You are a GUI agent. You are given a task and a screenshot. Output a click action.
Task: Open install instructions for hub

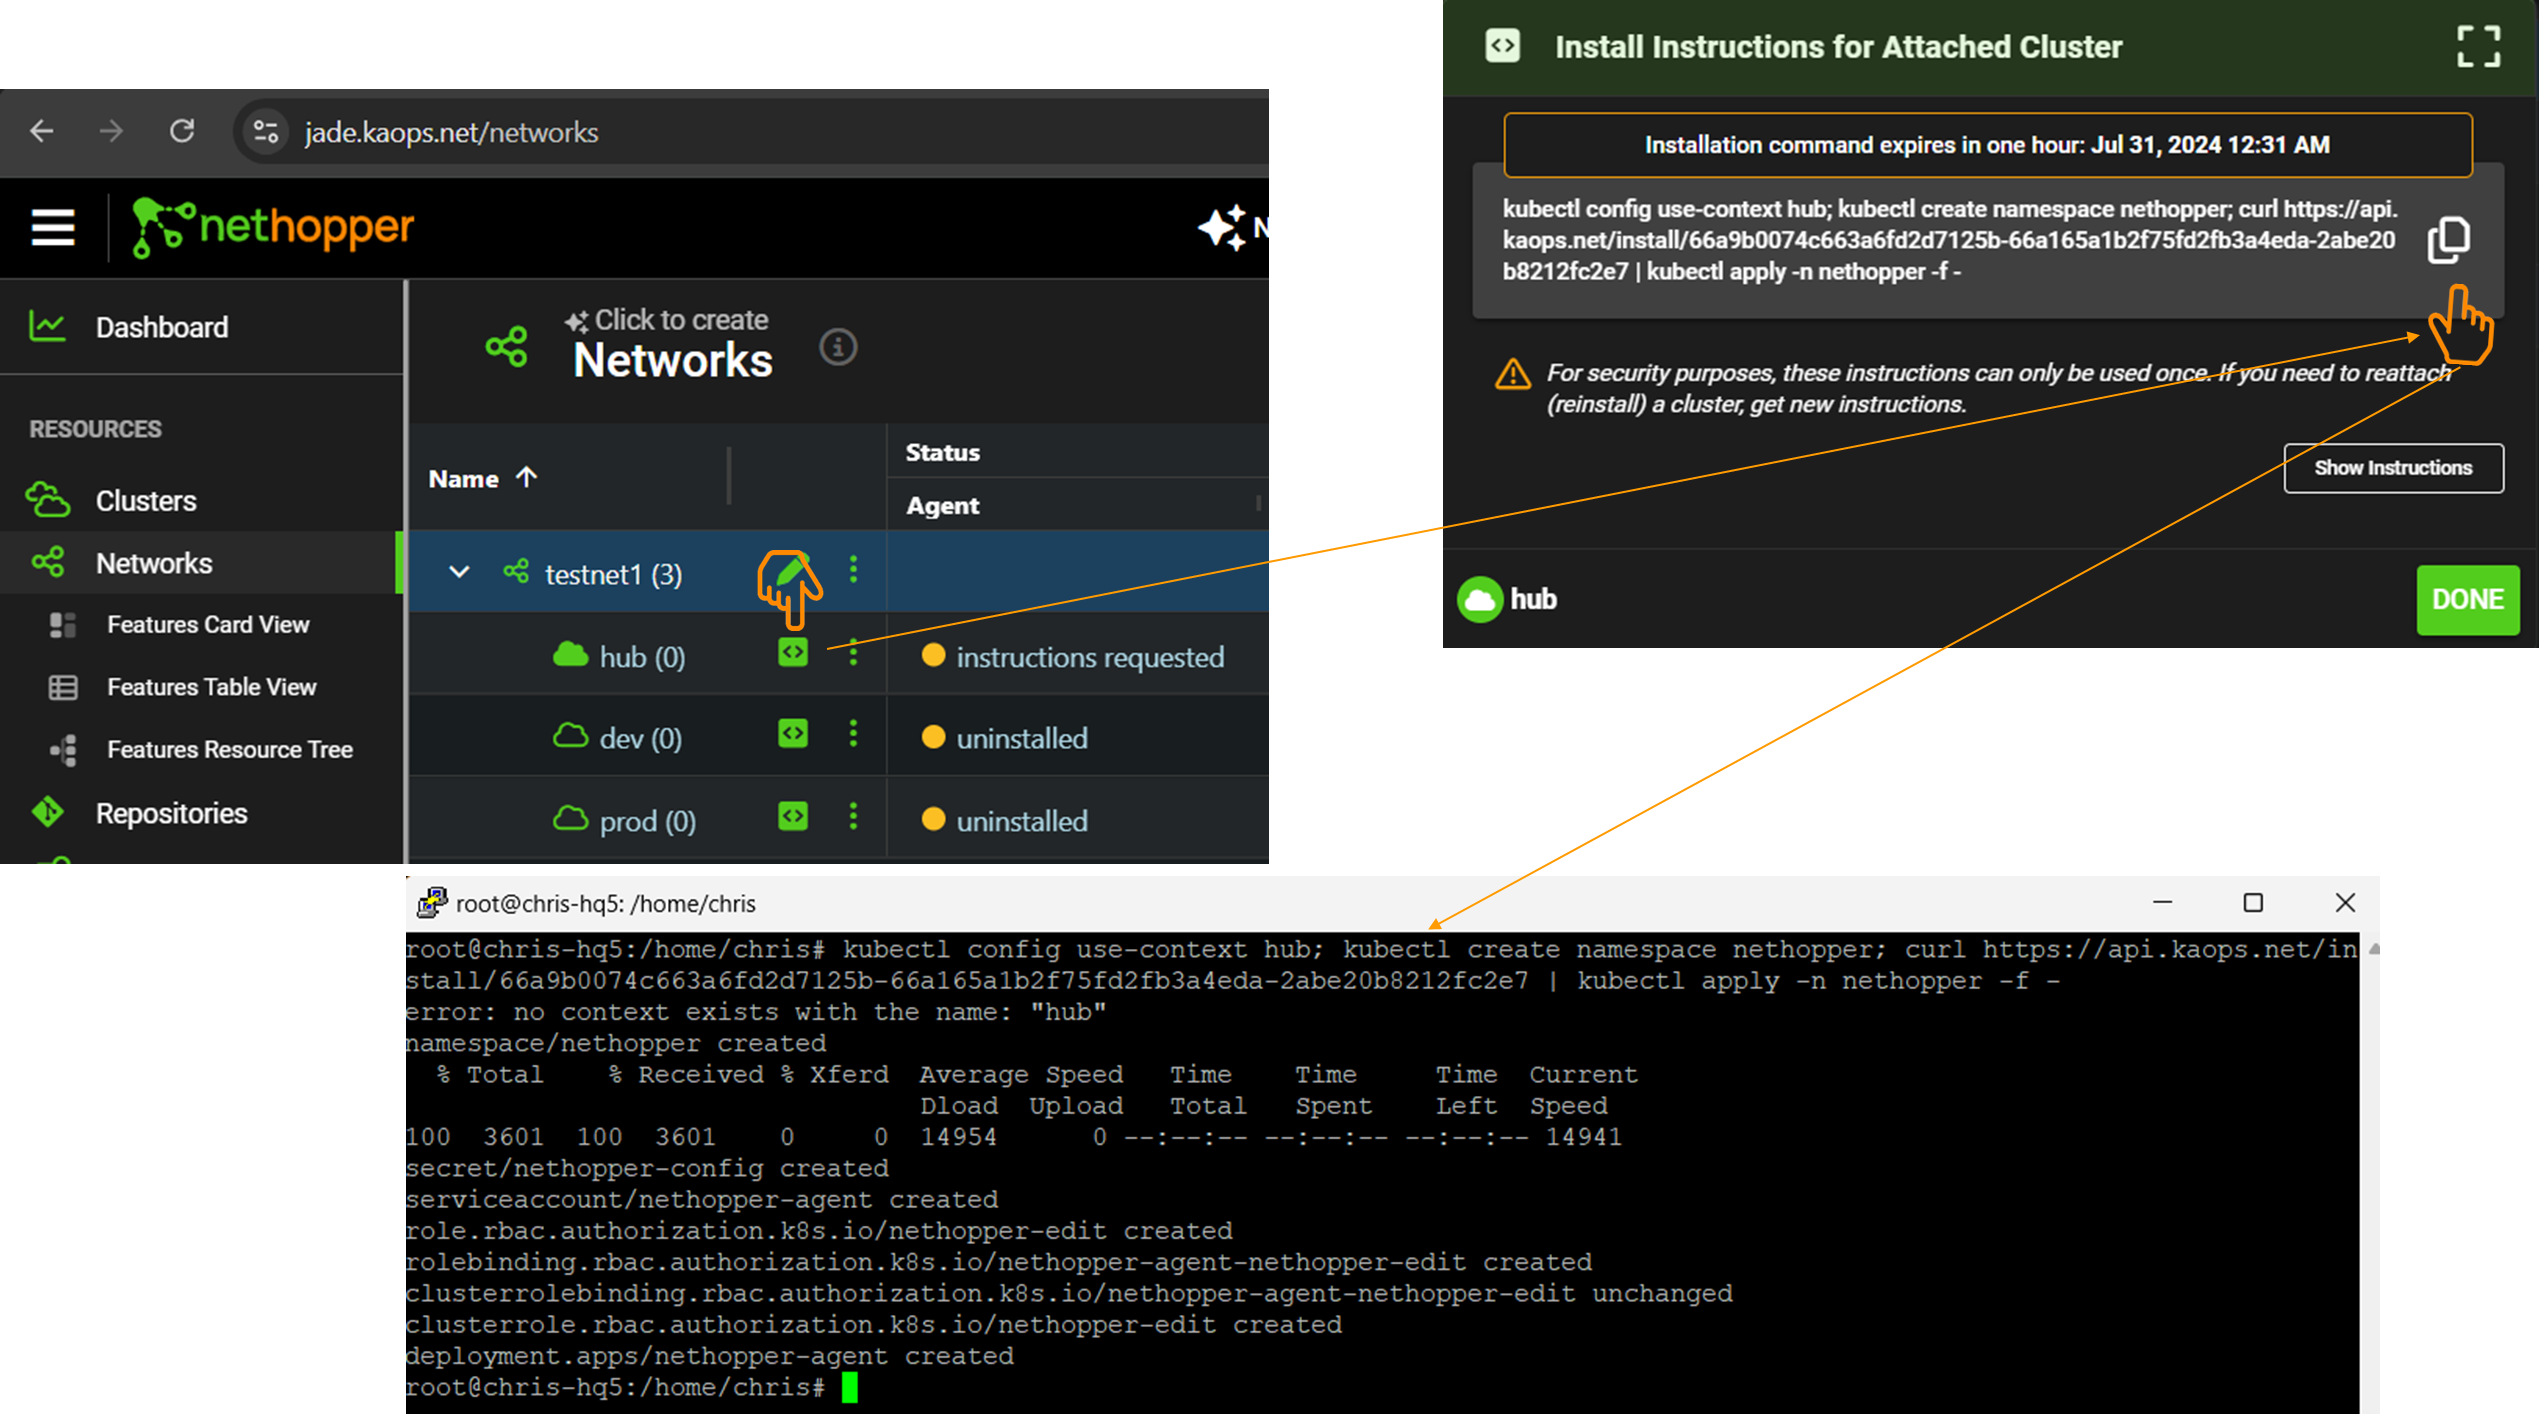pyautogui.click(x=793, y=652)
